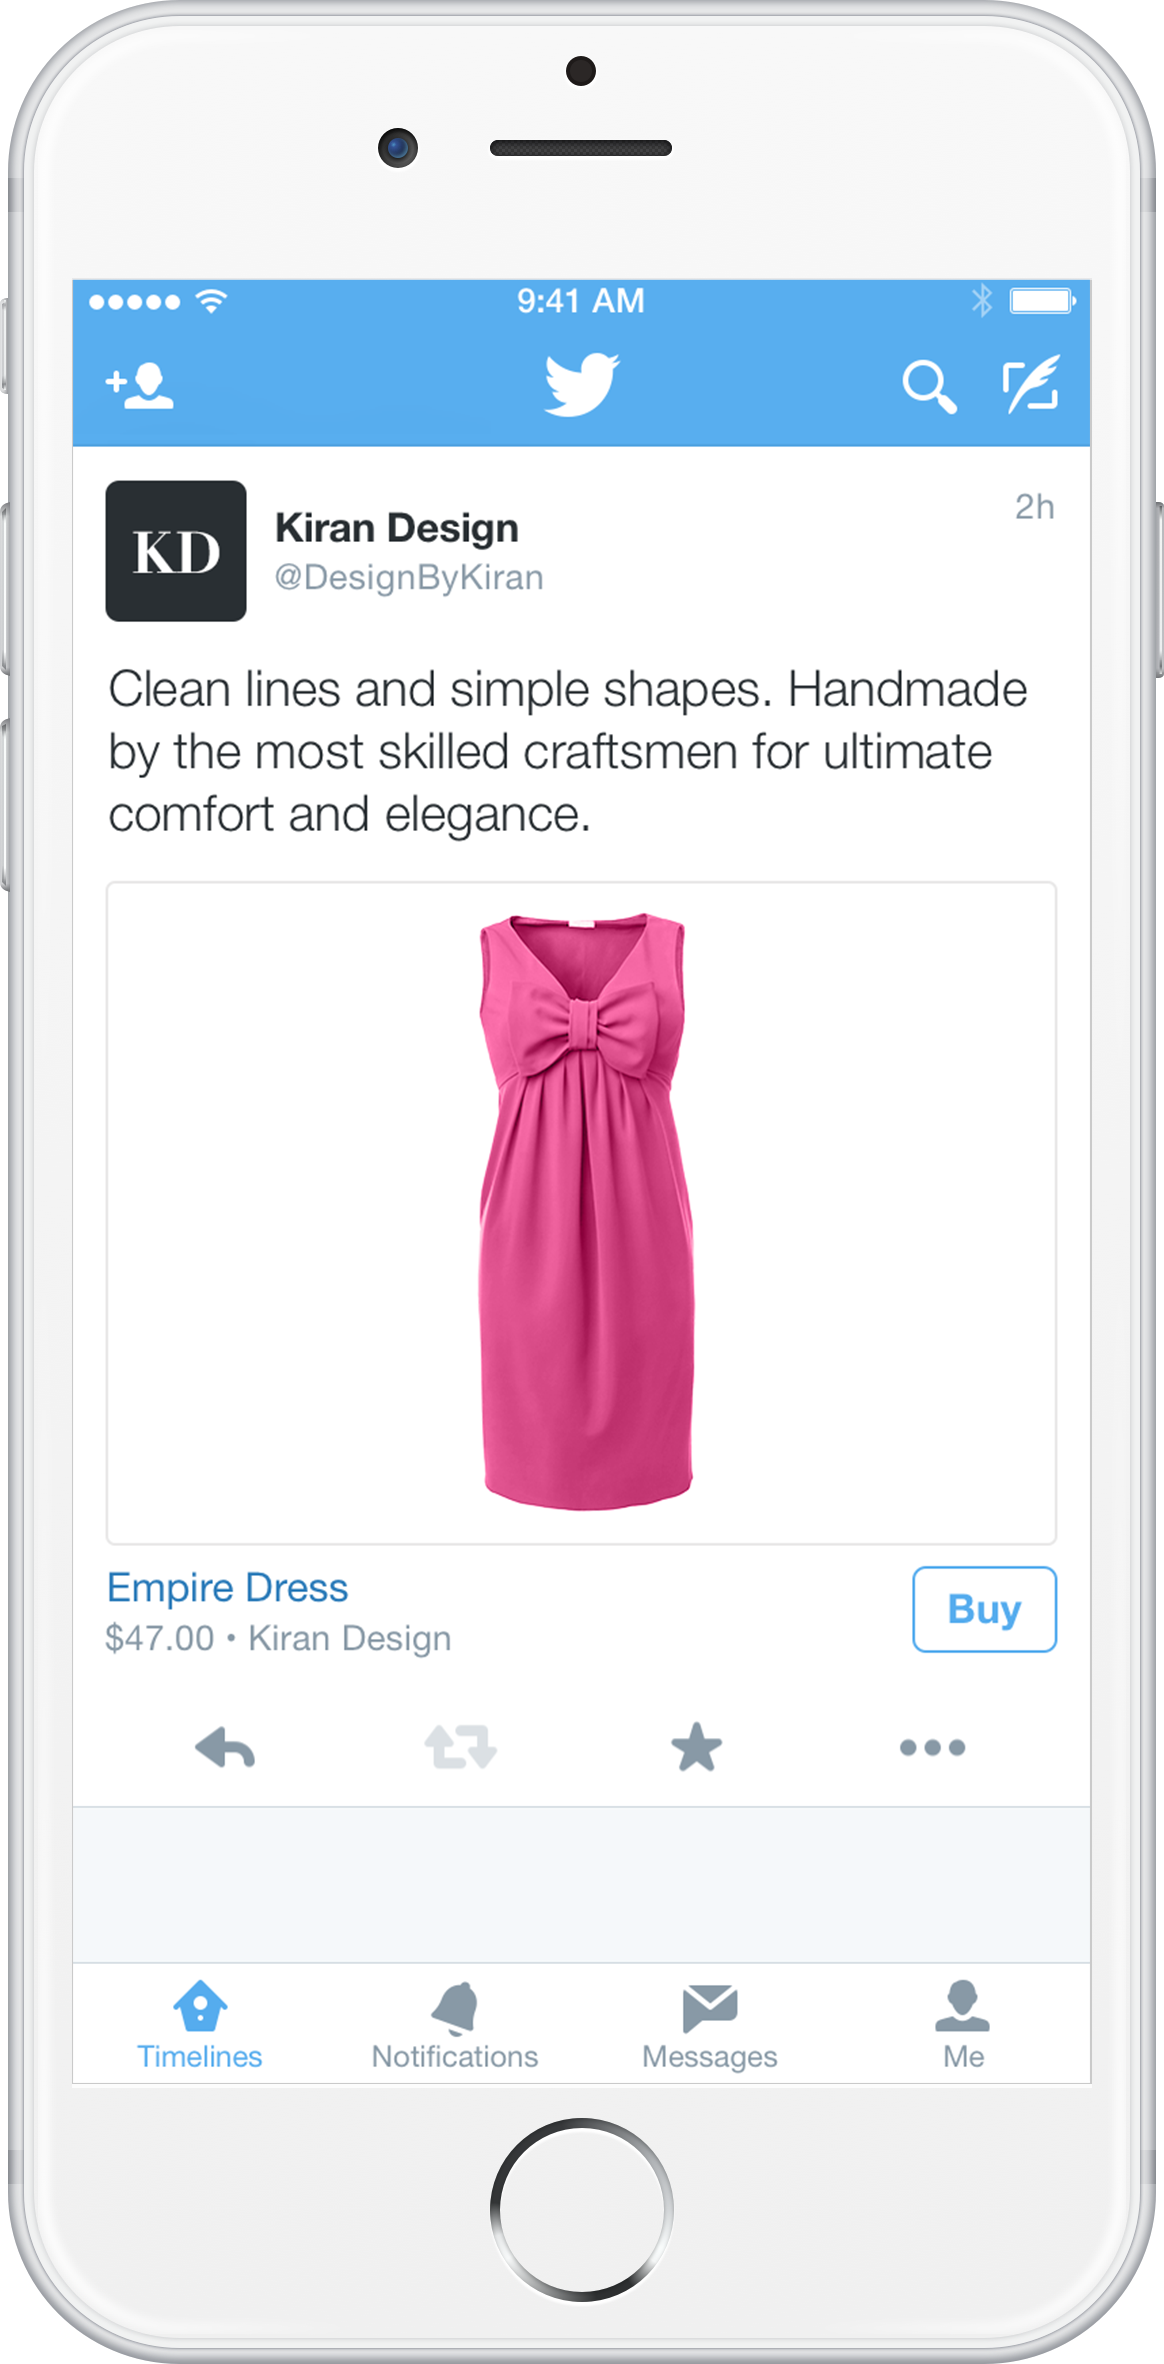Buy the Empire Dress

984,1609
